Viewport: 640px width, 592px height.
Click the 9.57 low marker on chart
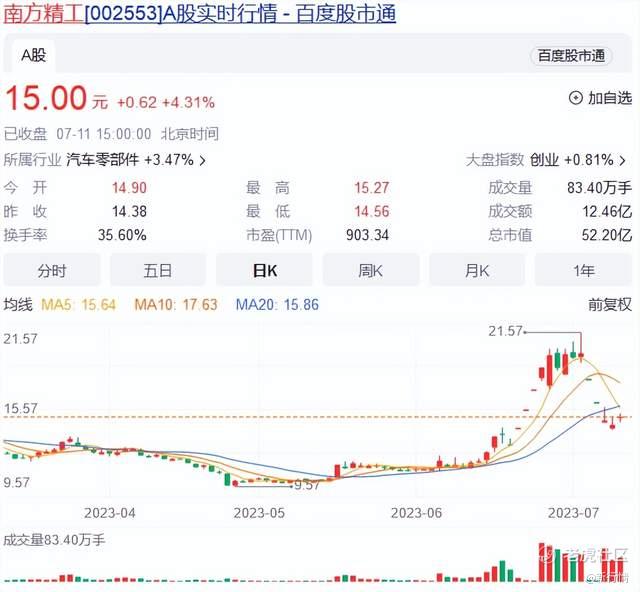(307, 485)
